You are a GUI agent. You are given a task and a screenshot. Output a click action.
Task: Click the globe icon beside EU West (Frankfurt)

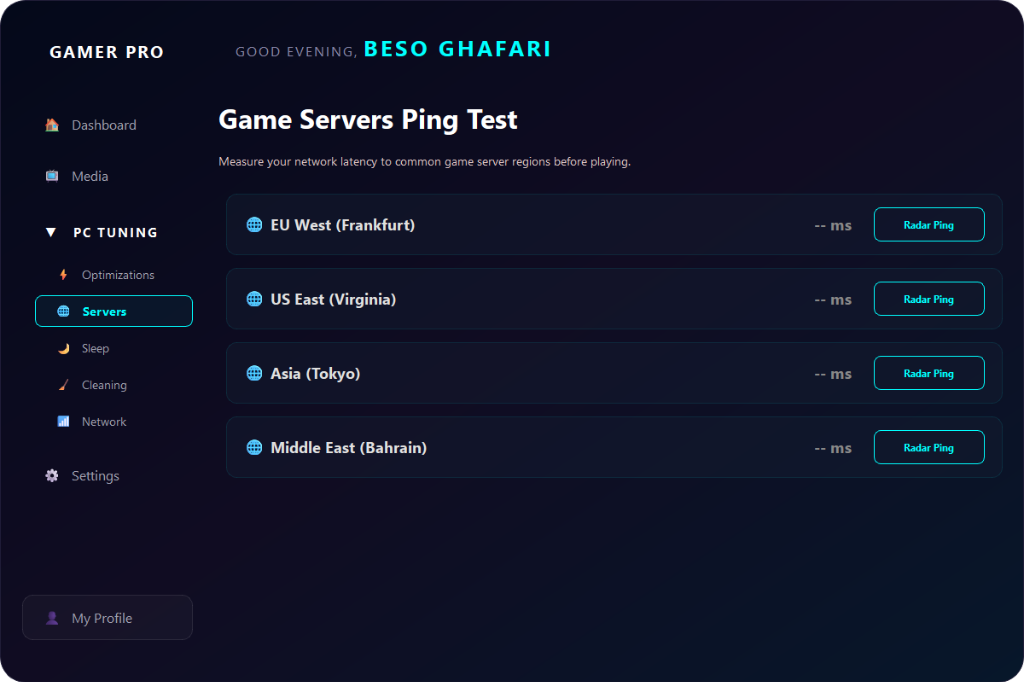click(x=254, y=225)
